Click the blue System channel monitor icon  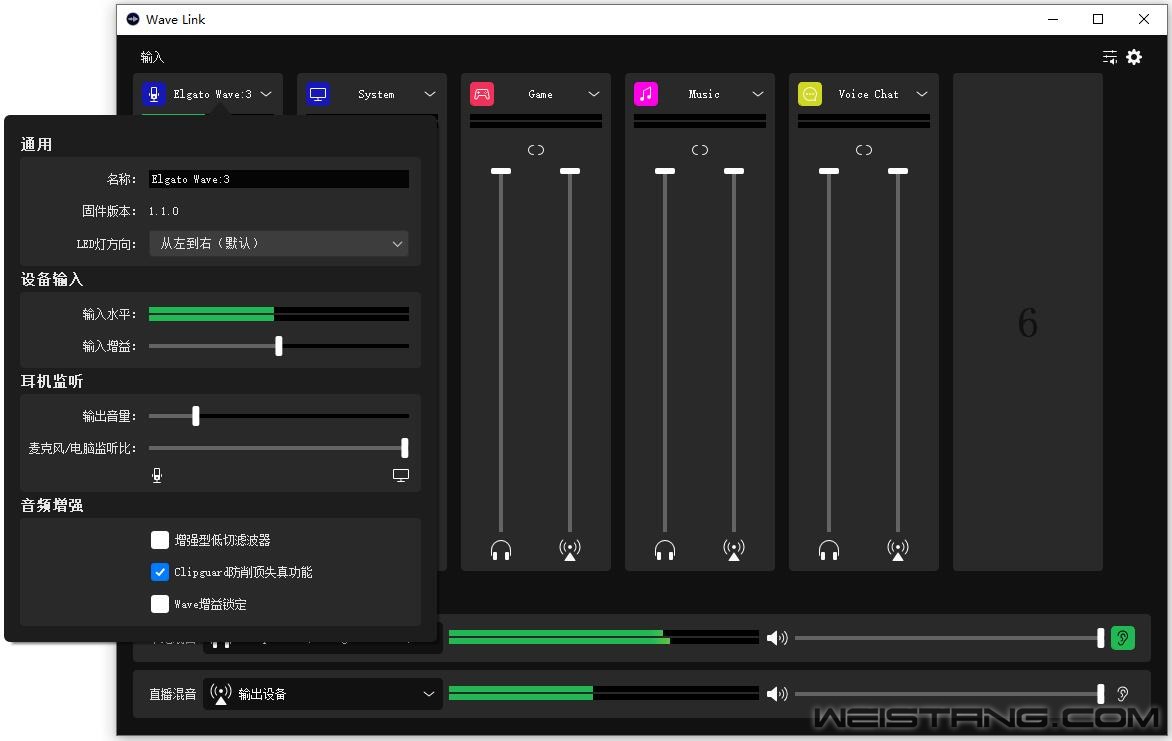click(318, 94)
